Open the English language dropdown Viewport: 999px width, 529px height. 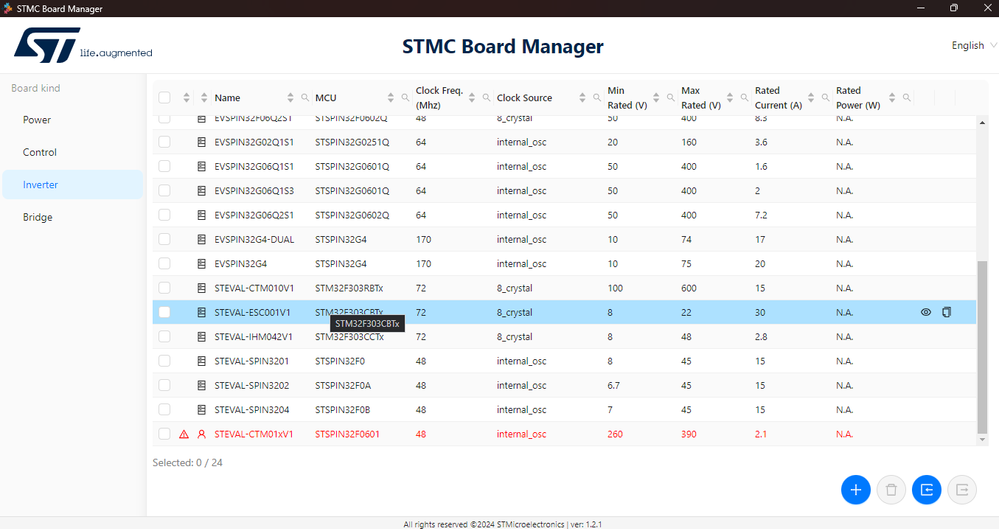pos(974,45)
